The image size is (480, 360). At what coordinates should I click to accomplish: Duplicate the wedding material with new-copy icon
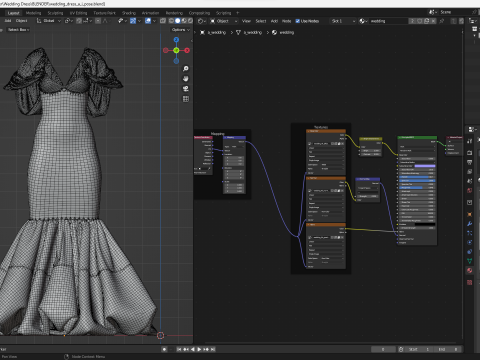click(x=426, y=21)
